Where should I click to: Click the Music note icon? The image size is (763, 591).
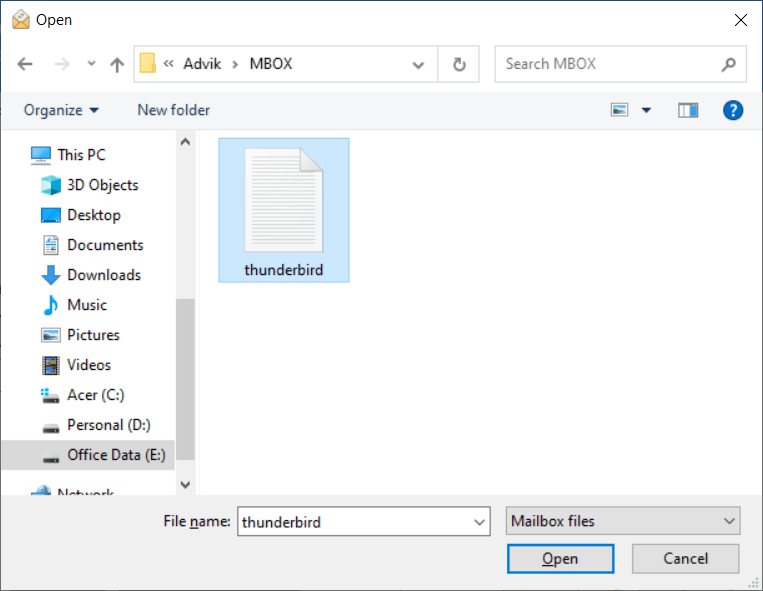tap(51, 305)
